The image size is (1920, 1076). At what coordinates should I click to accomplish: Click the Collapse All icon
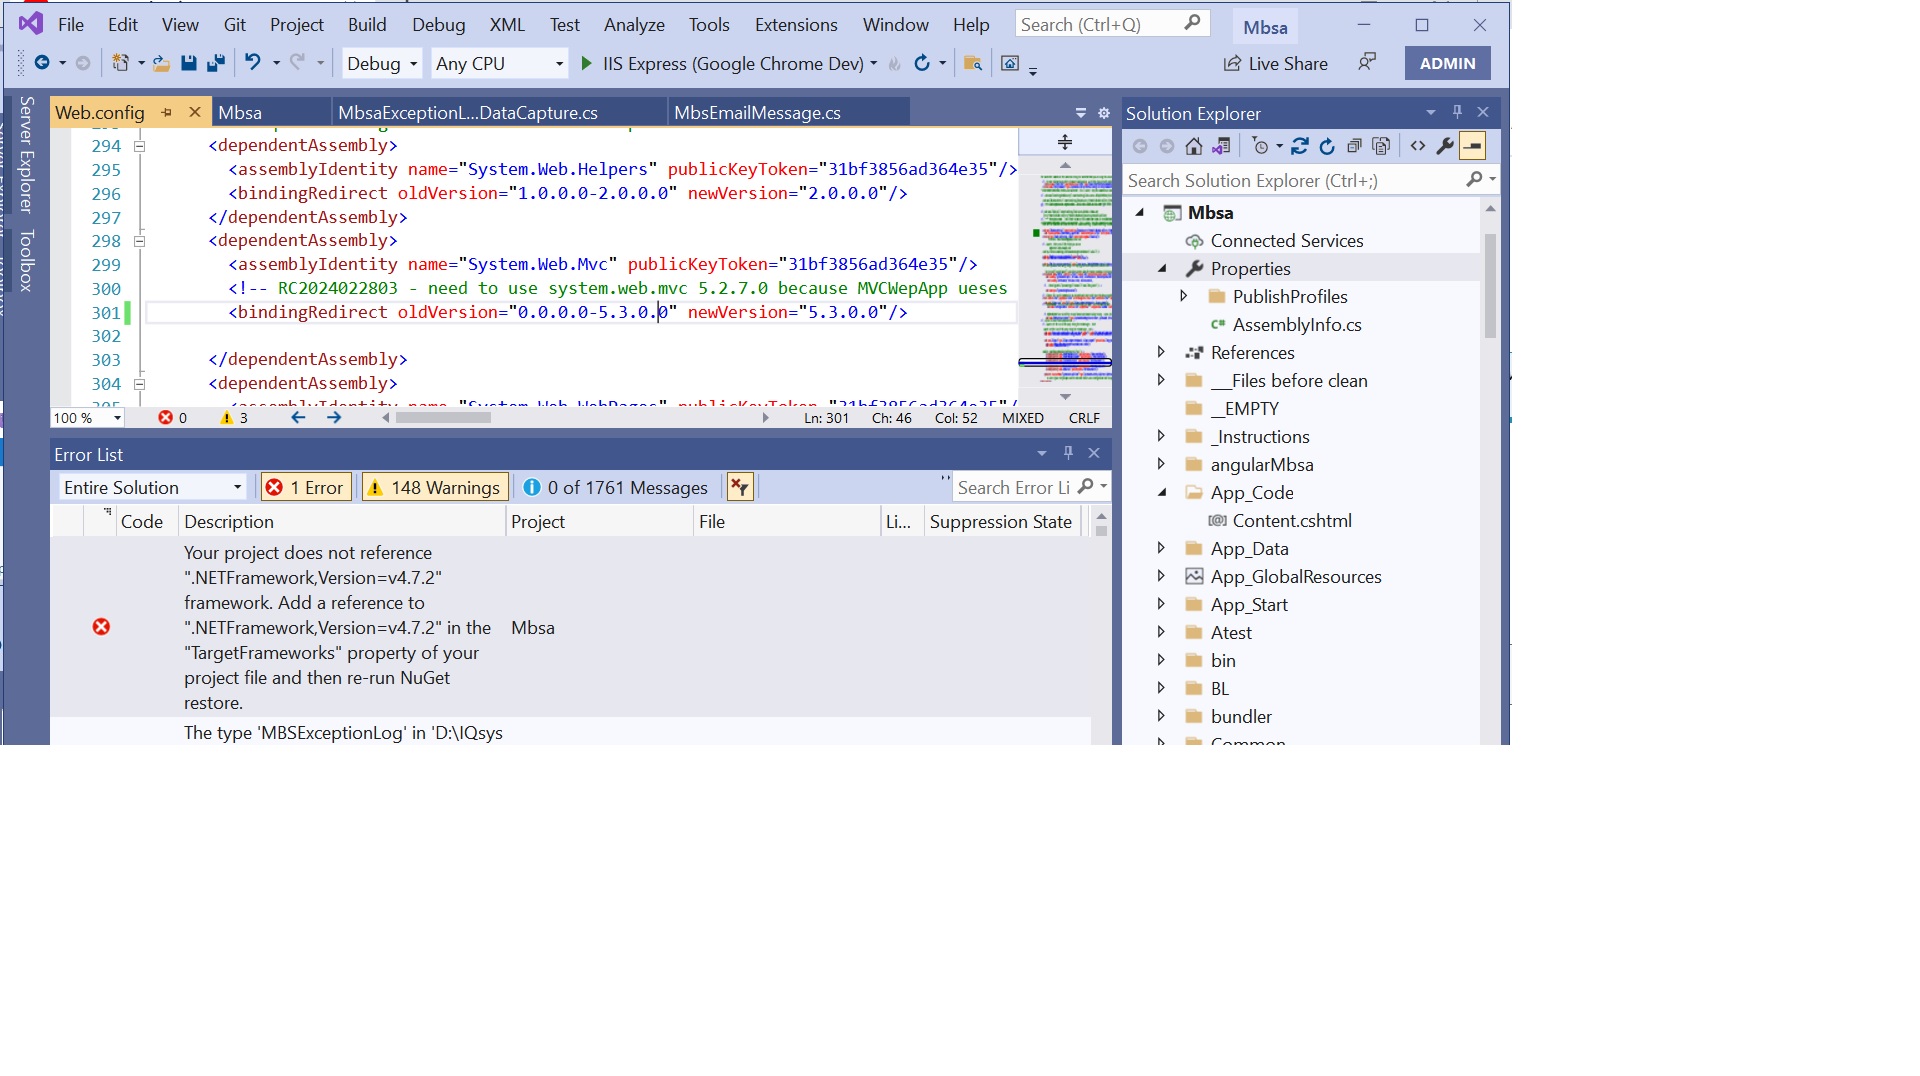coord(1355,146)
